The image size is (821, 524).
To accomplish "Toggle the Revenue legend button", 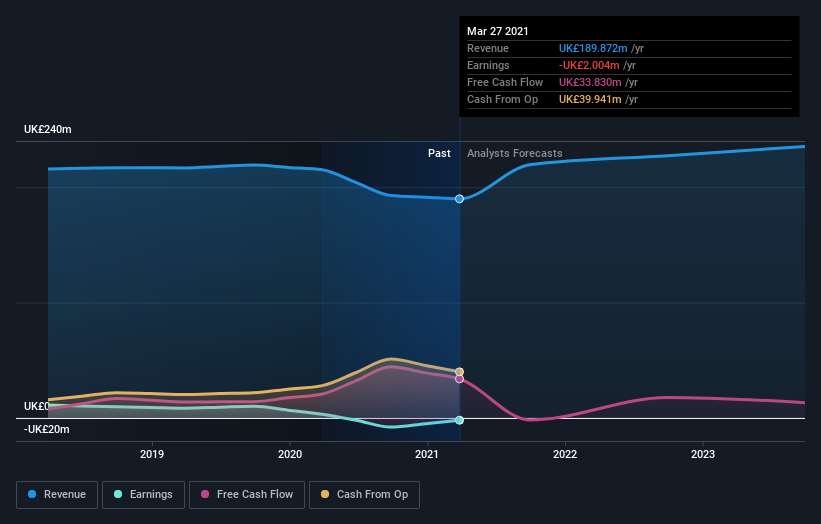I will (x=57, y=495).
